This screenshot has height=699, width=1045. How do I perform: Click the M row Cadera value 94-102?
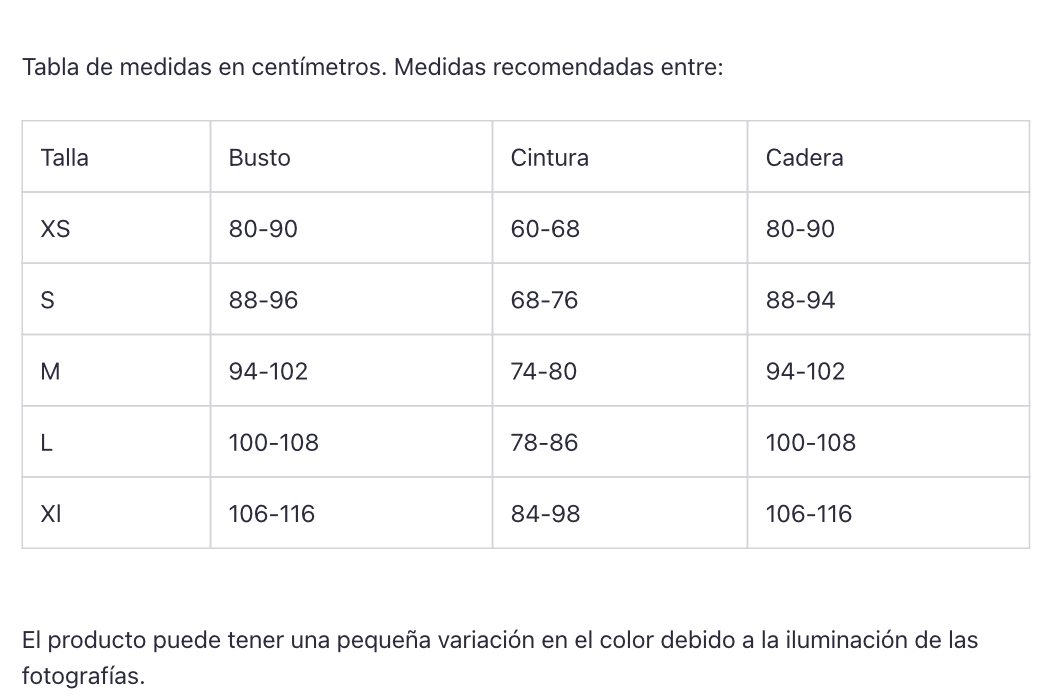tap(805, 372)
